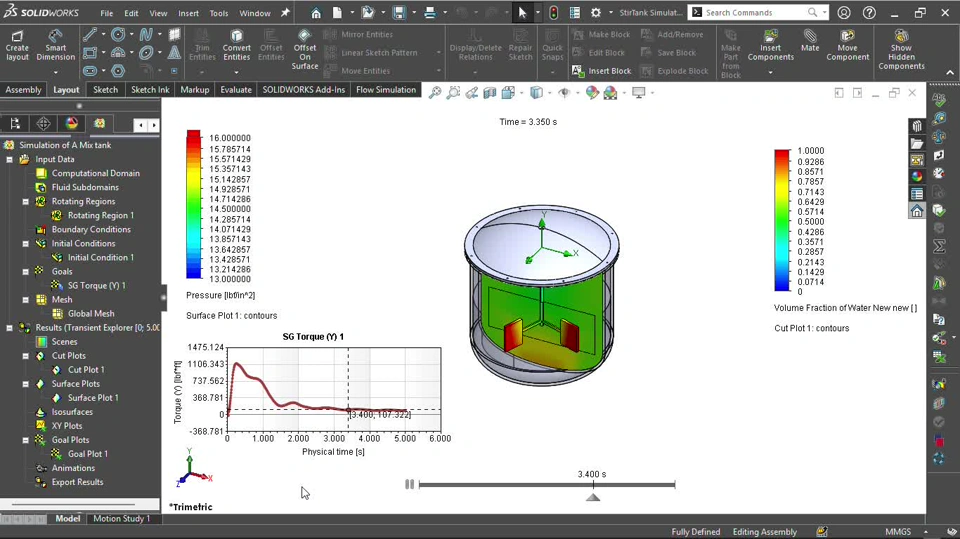This screenshot has height=539, width=960.
Task: Switch to the Flow Simulation tab
Action: [x=385, y=90]
